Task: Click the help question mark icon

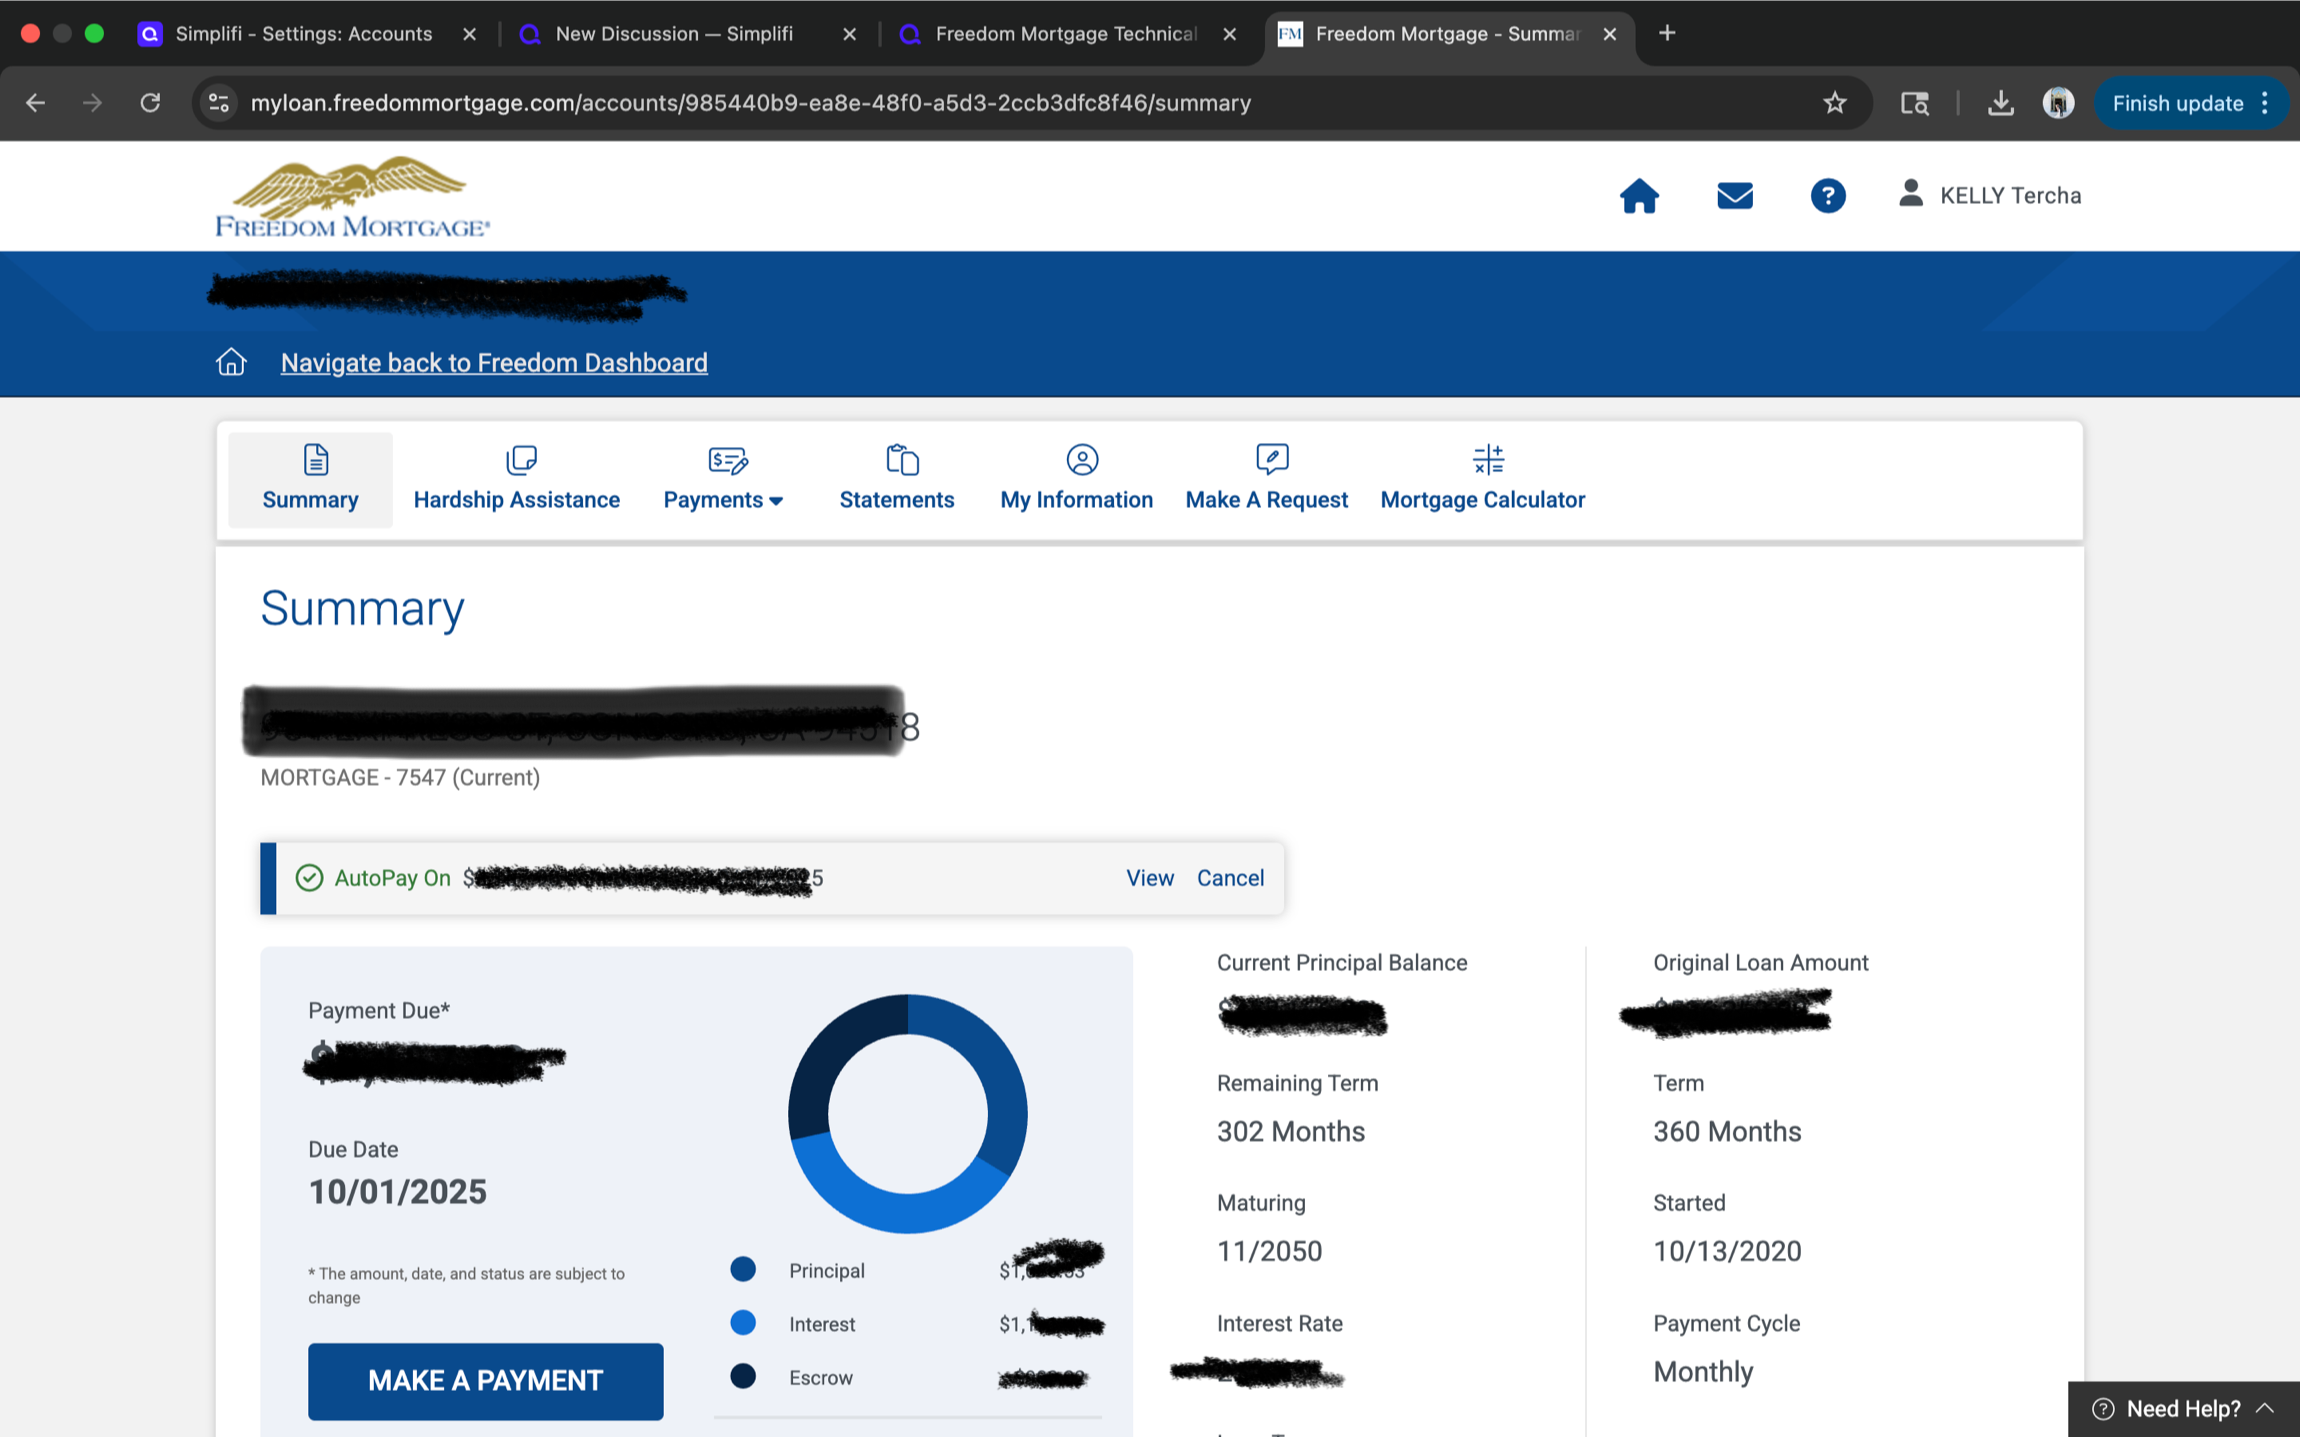Action: coord(1827,196)
